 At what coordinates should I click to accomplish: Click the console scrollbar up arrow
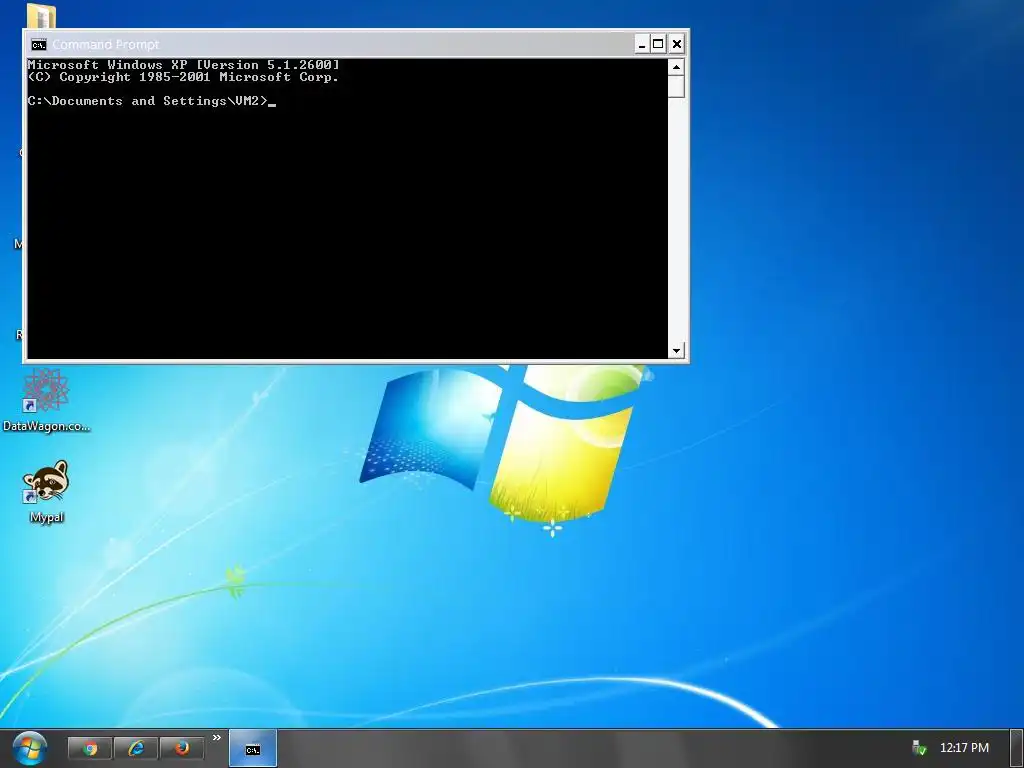(x=676, y=67)
